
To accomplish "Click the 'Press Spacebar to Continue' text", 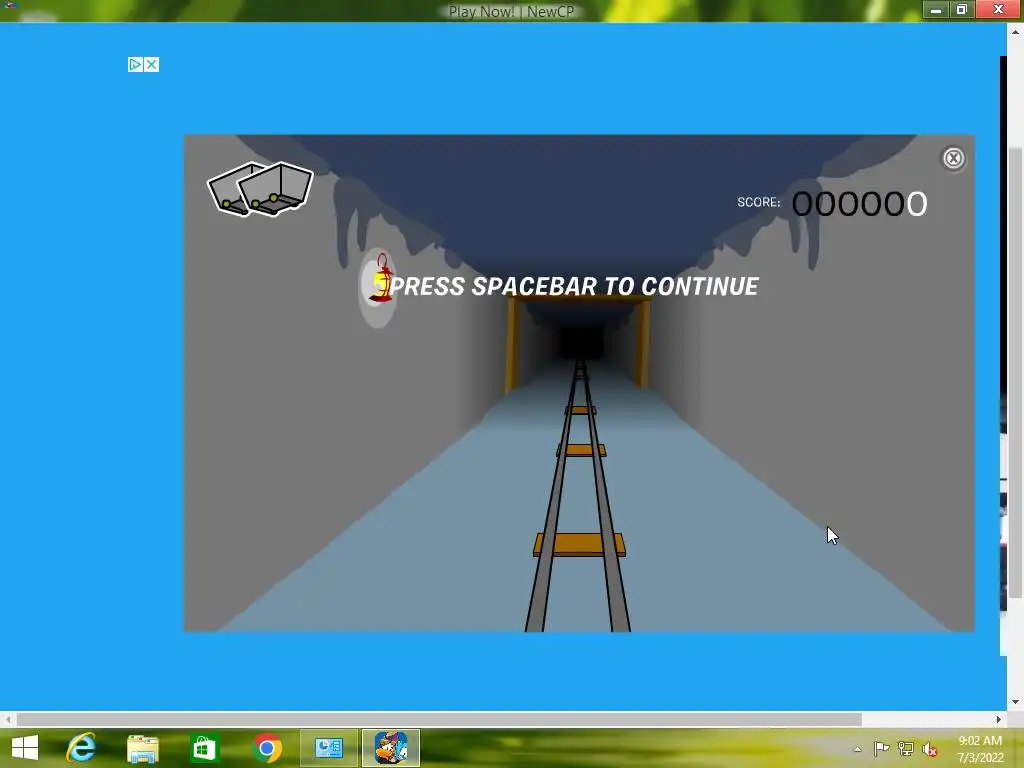I will pos(573,287).
